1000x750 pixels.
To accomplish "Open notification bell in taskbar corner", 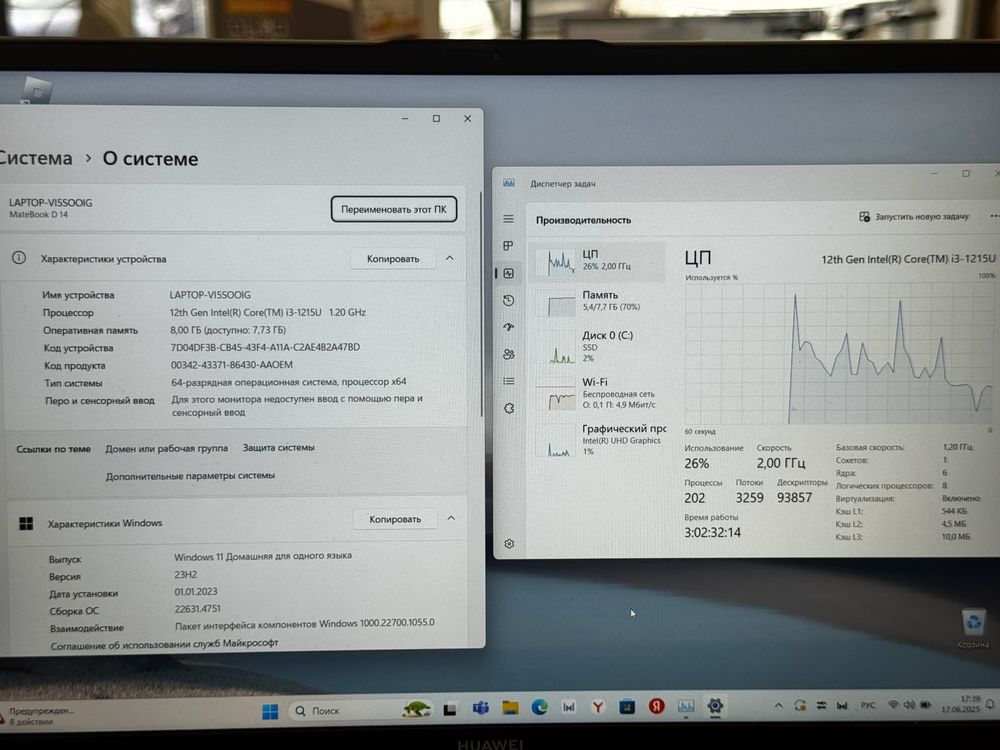I will (990, 705).
